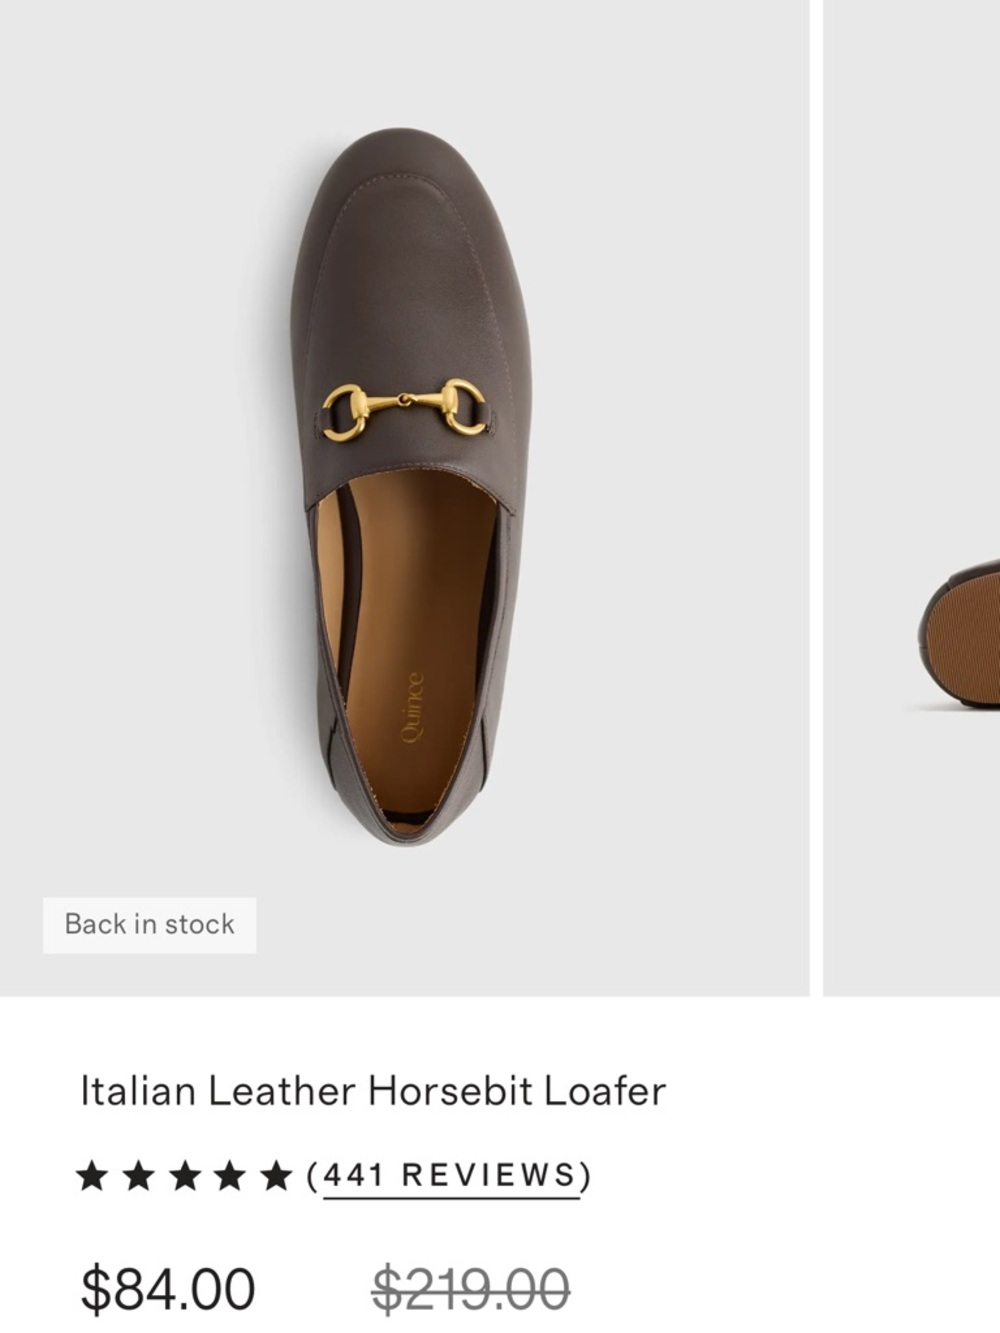Open the 441 REVIEWS link
Viewport: 1000px width, 1333px height.
tap(448, 1177)
